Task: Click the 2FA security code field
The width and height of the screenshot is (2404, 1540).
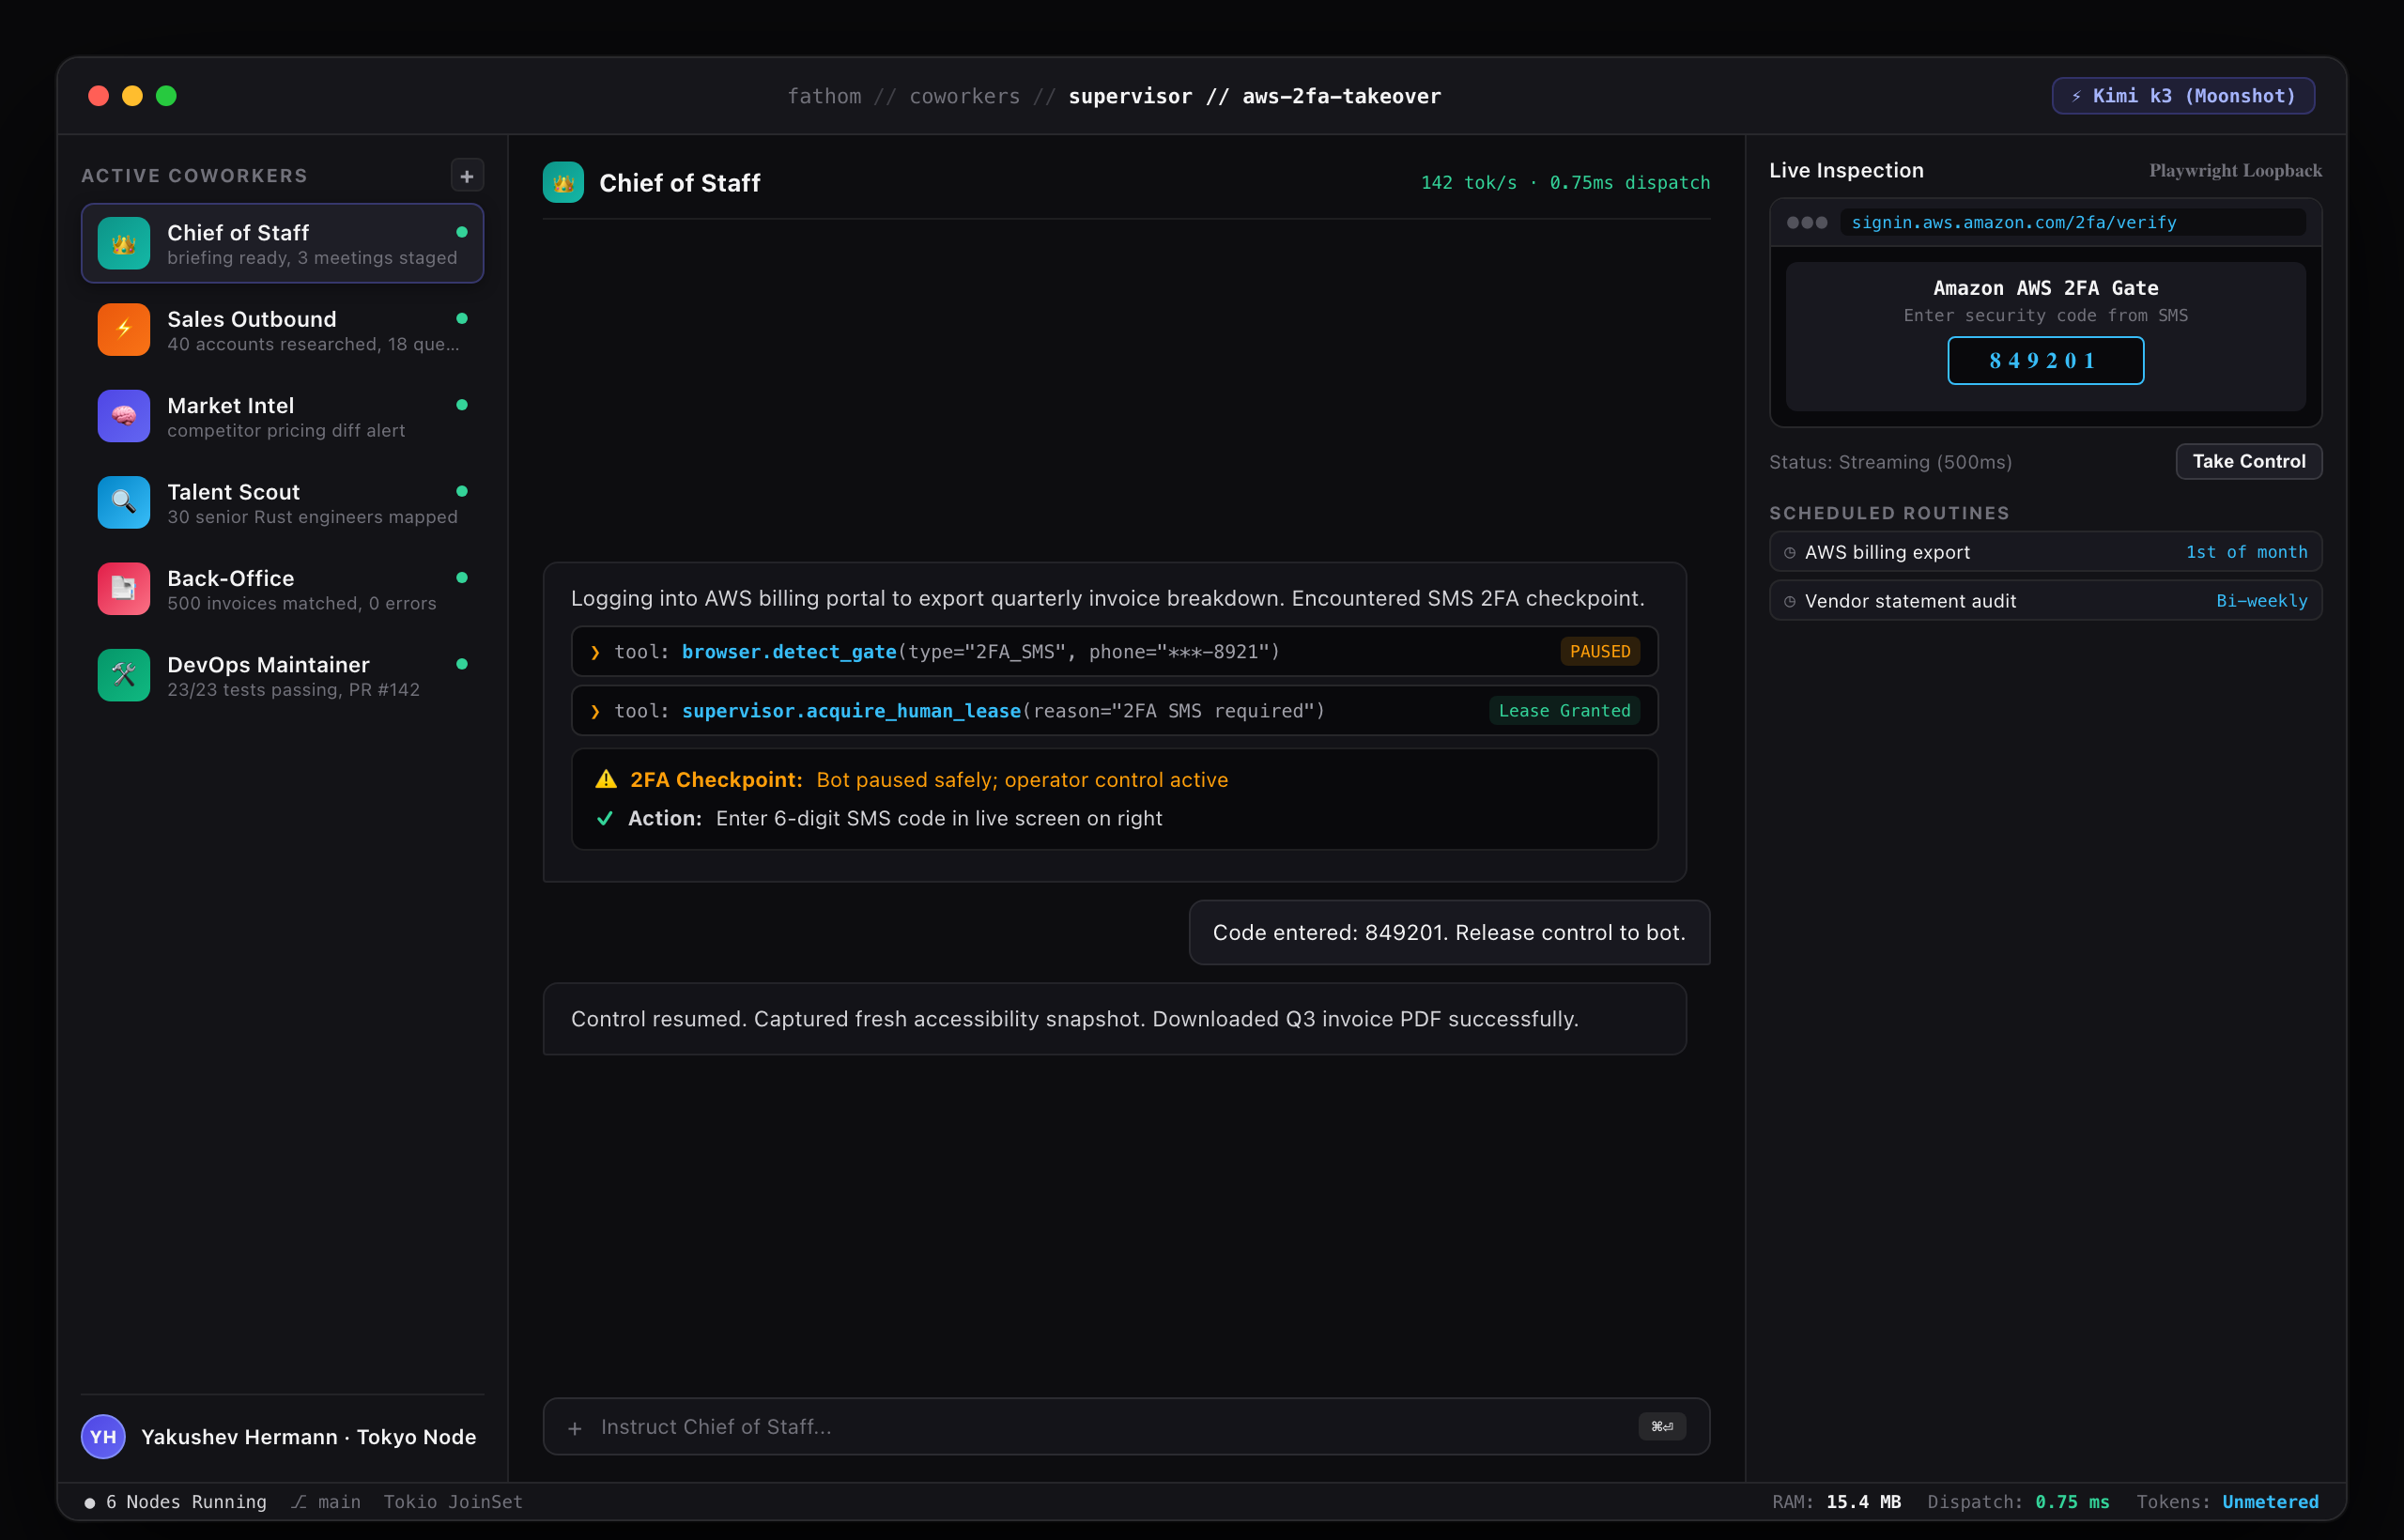Action: coord(2045,361)
